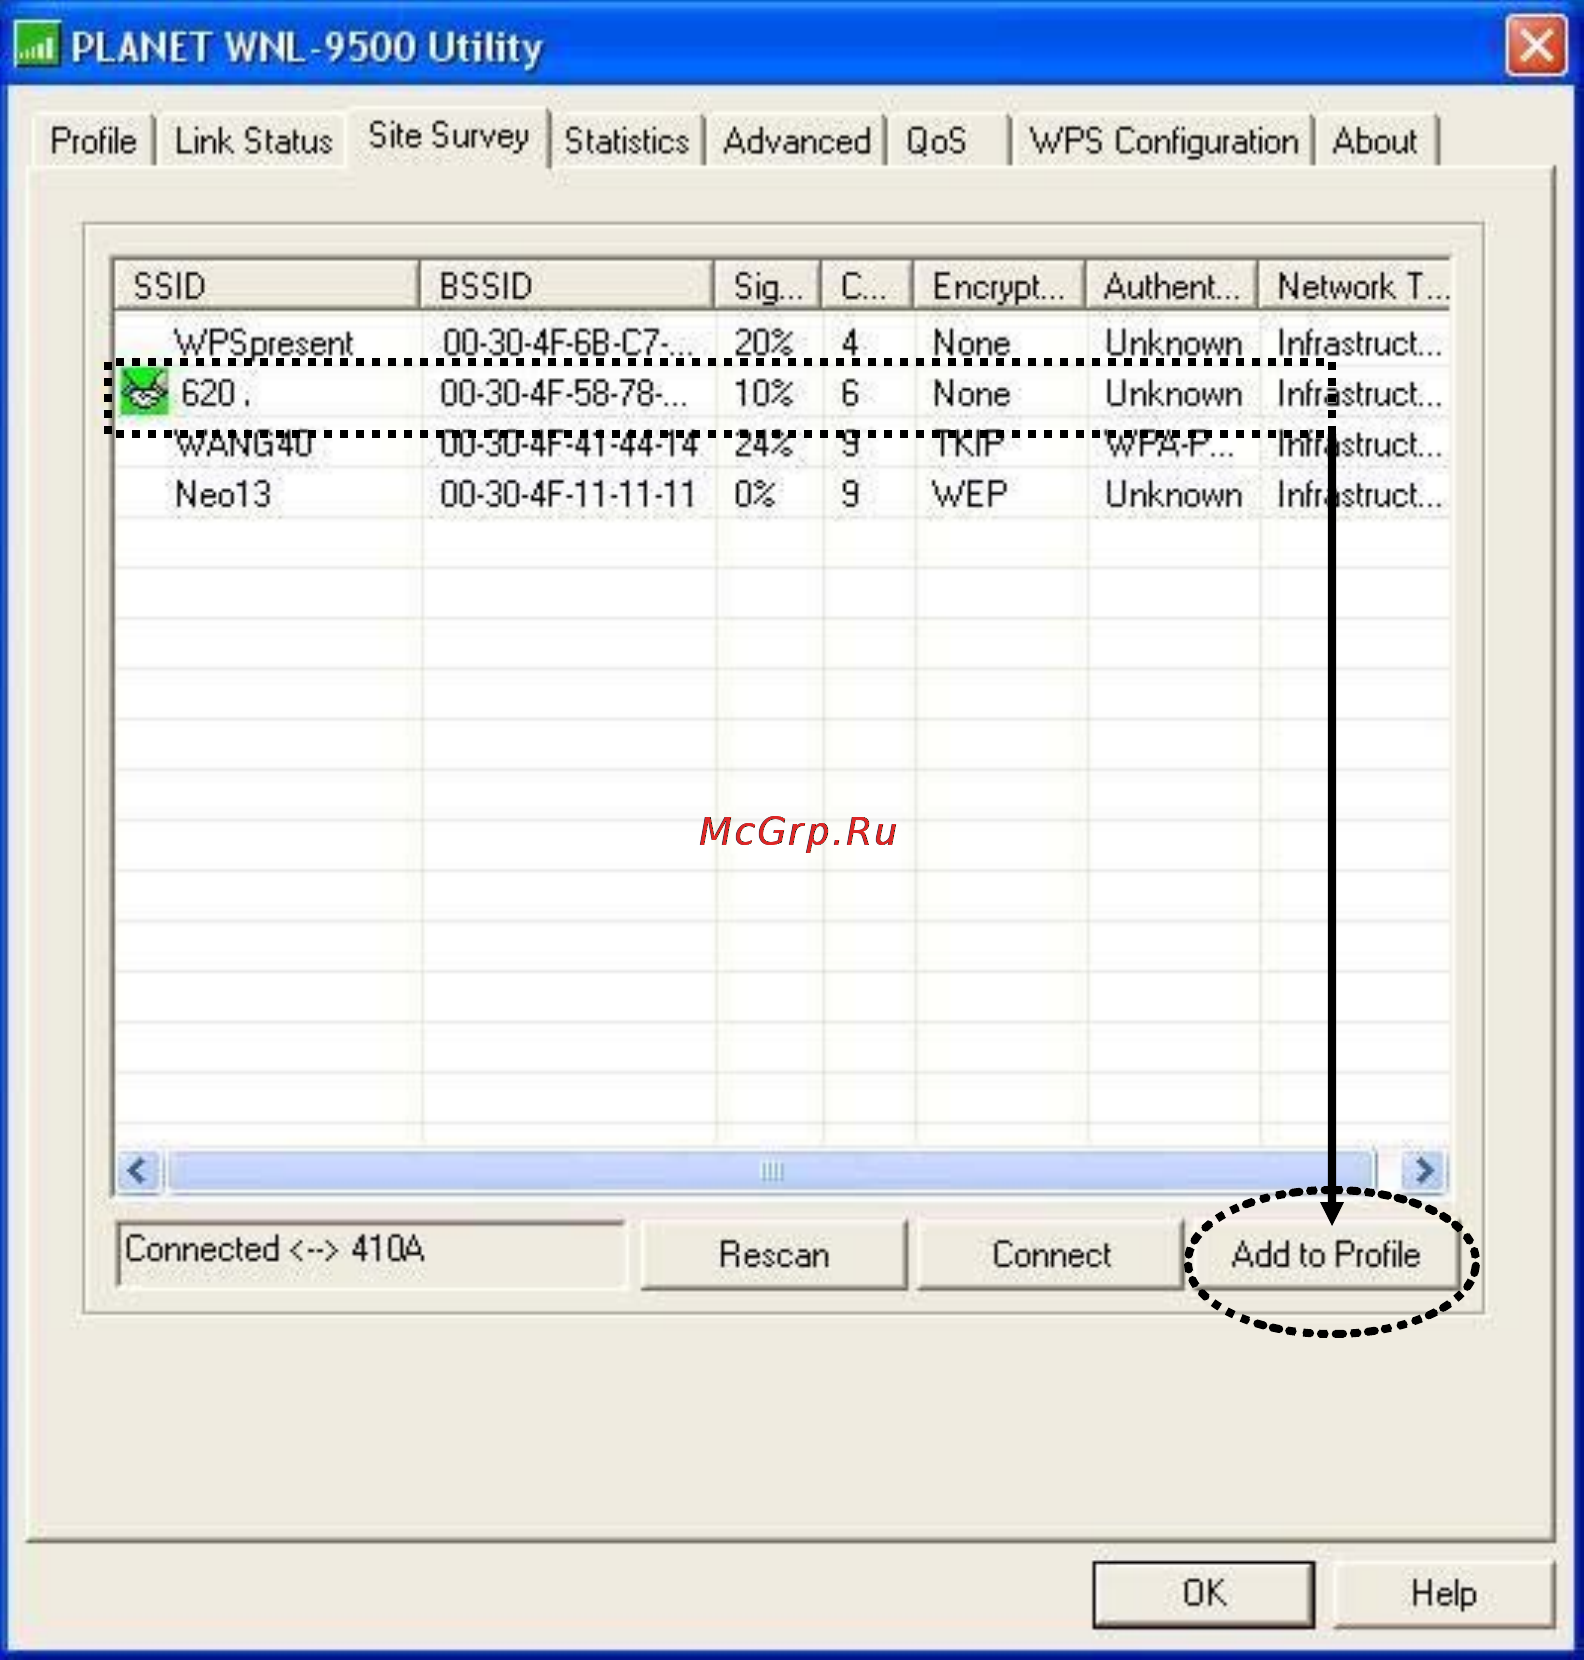Image resolution: width=1584 pixels, height=1660 pixels.
Task: Click the left arrow of horizontal scrollbar
Action: click(x=139, y=1170)
